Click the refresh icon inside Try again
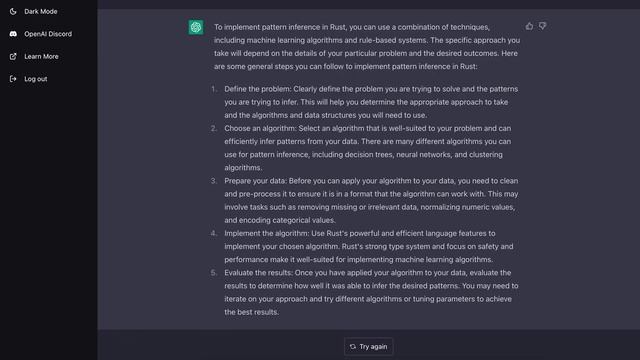The width and height of the screenshot is (640, 360). (353, 347)
